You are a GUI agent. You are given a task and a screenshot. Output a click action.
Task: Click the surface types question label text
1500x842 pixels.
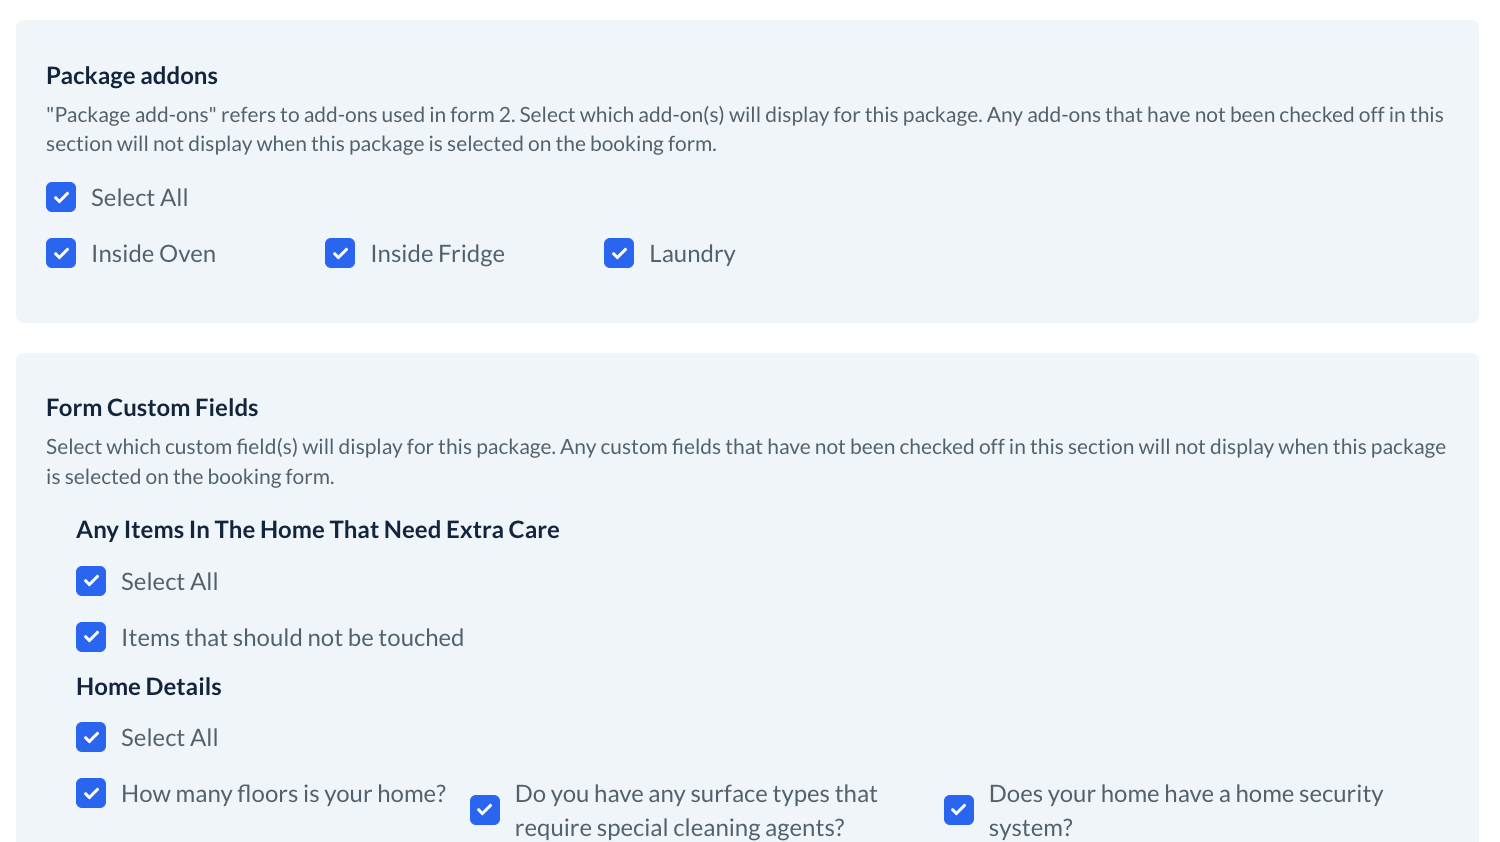[695, 810]
